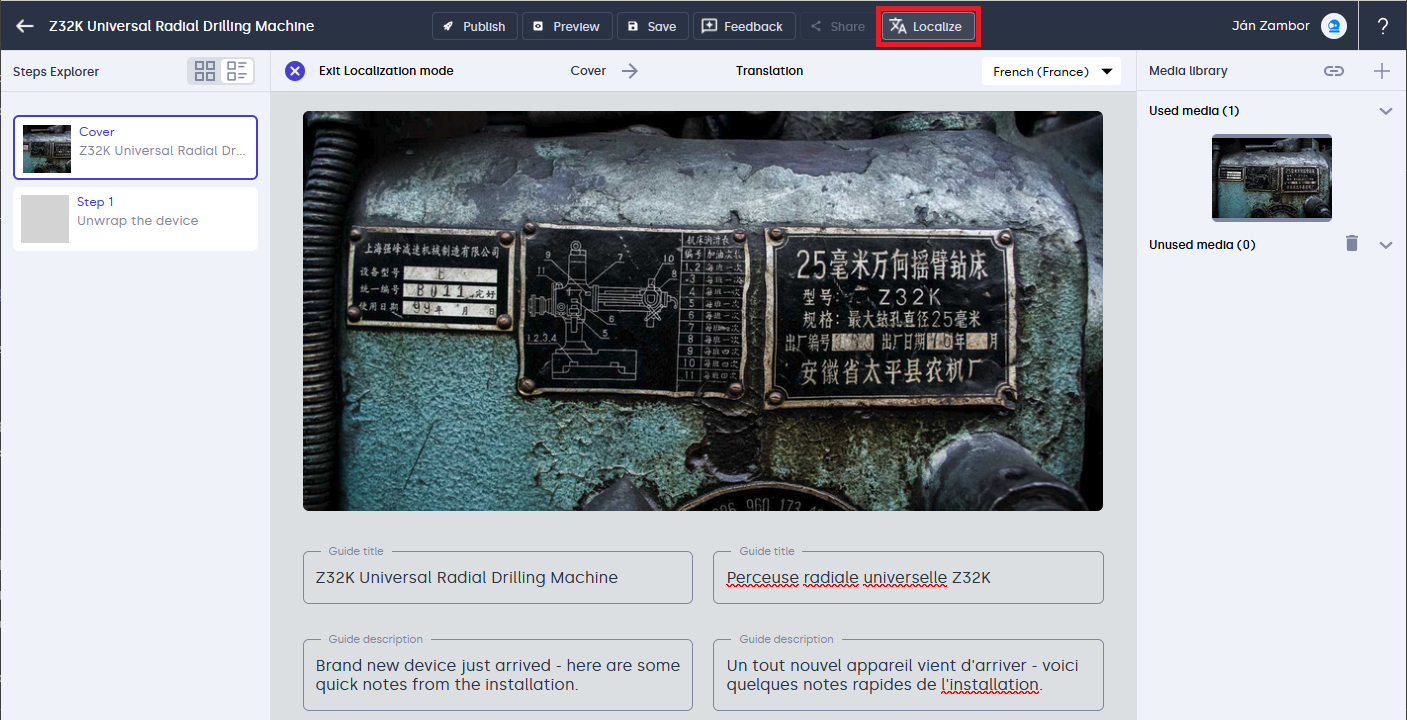Click the back arrow icon

(x=25, y=26)
